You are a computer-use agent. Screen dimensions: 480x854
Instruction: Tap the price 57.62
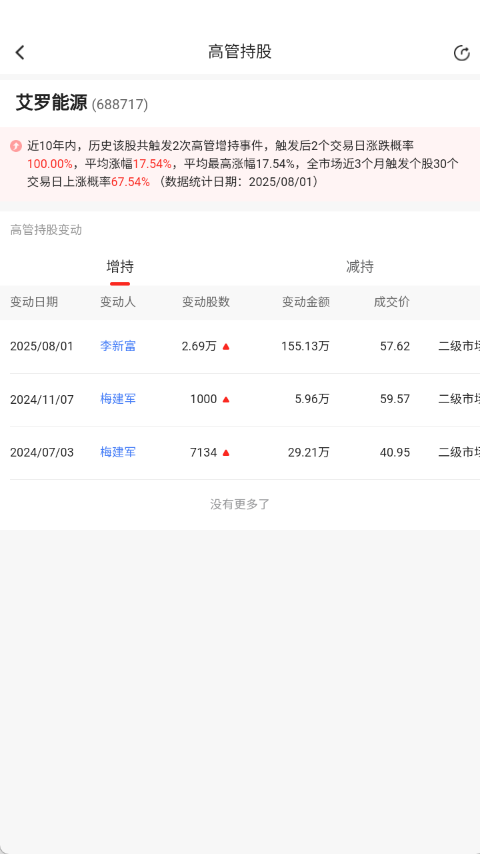pos(395,346)
